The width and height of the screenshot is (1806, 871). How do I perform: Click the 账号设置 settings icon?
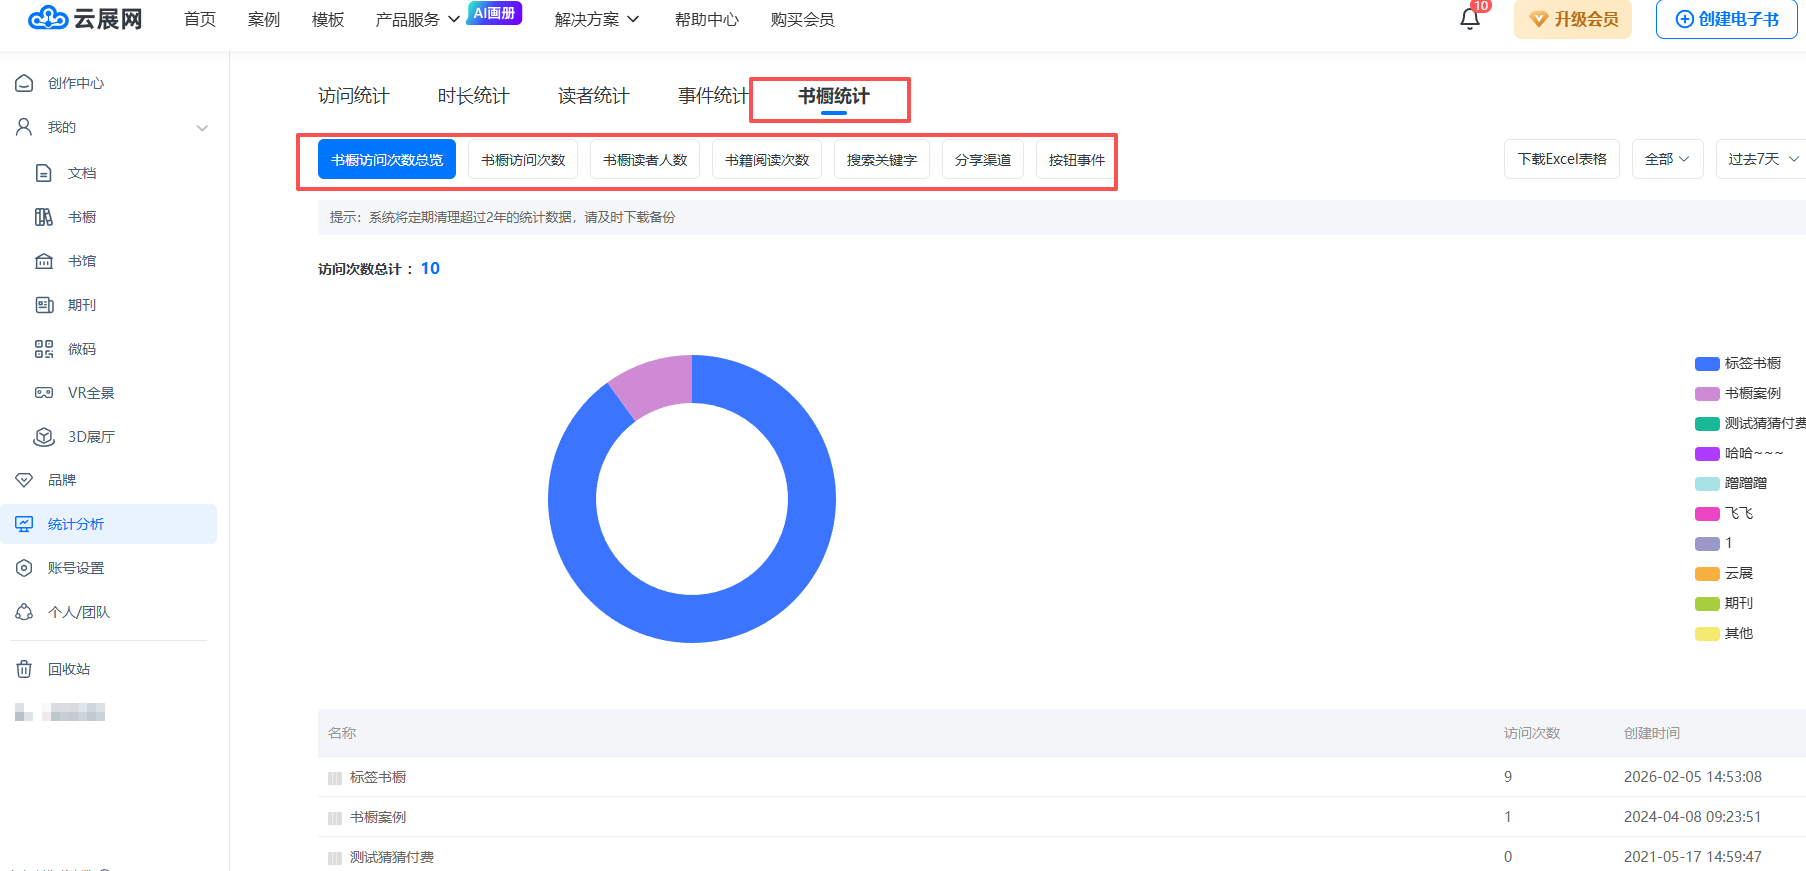coord(24,568)
